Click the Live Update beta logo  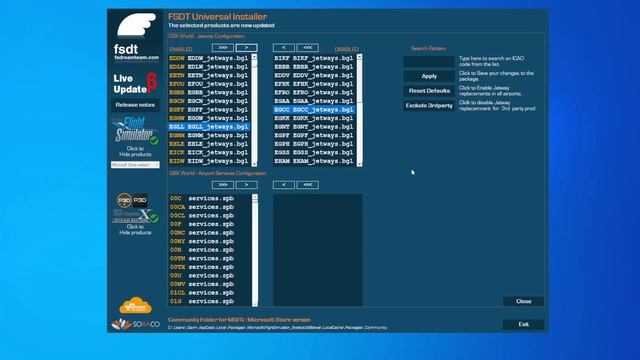135,83
